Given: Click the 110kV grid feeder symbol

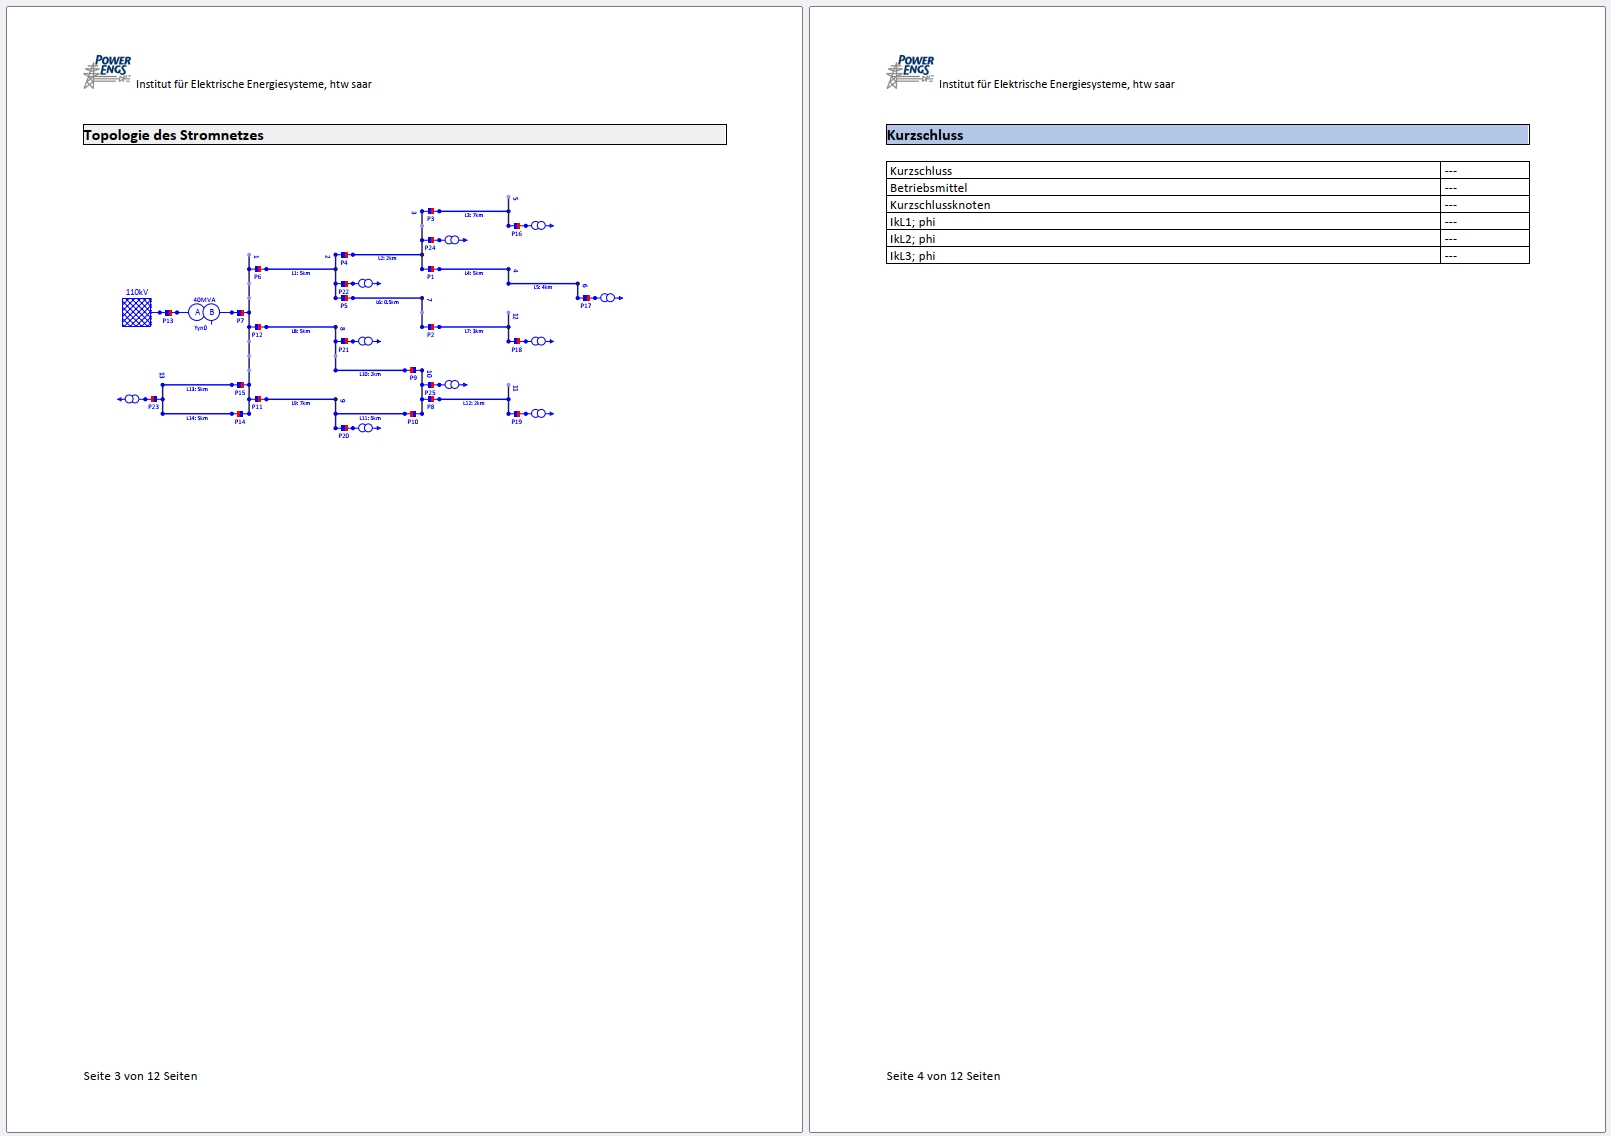Looking at the screenshot, I should [137, 312].
